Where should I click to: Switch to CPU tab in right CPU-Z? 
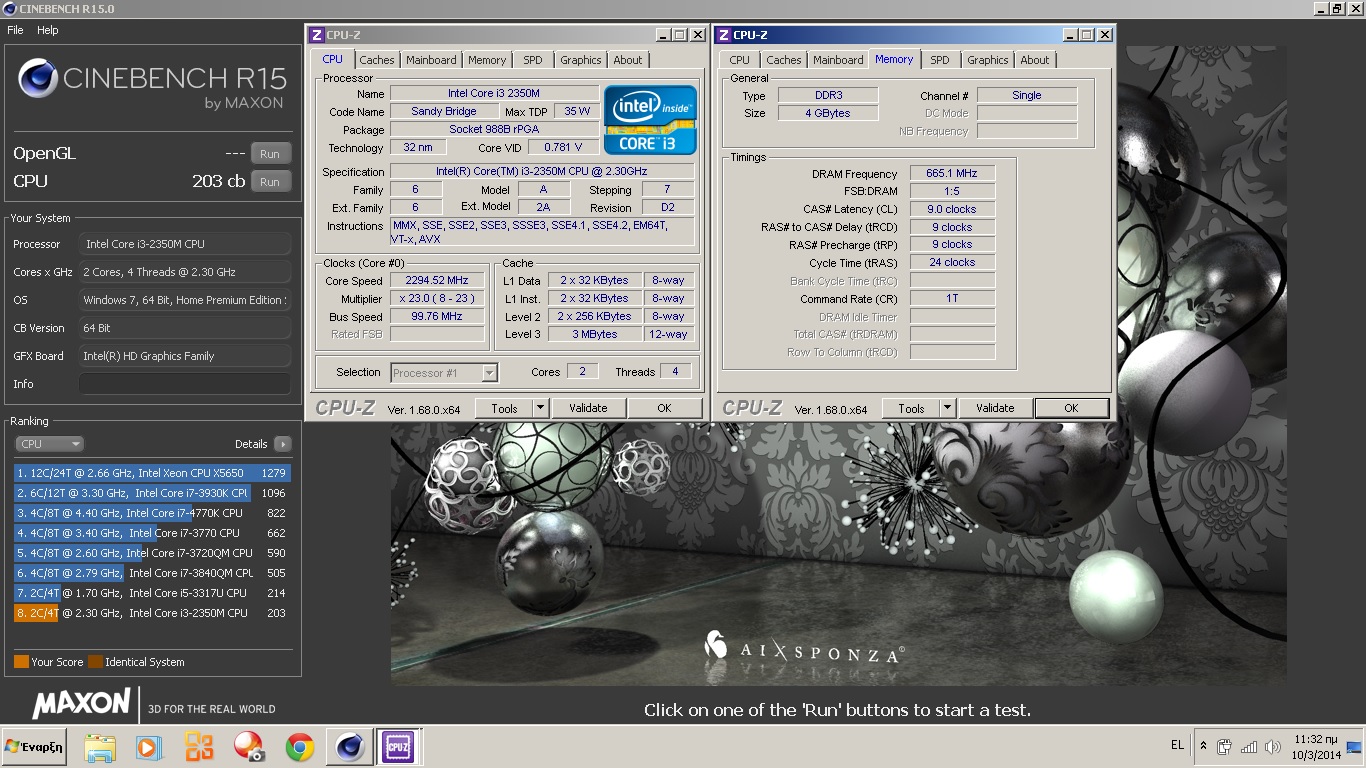click(739, 60)
